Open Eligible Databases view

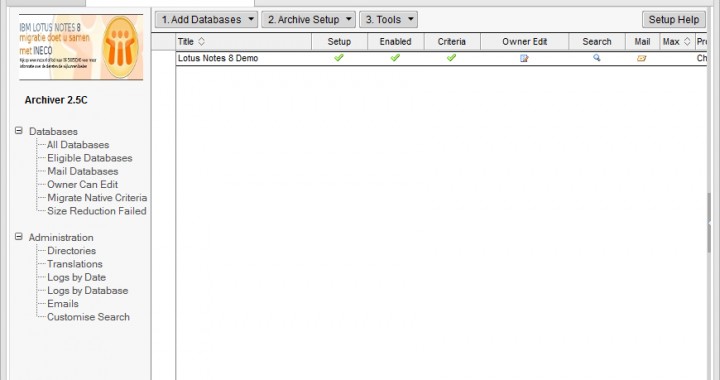pyautogui.click(x=90, y=158)
